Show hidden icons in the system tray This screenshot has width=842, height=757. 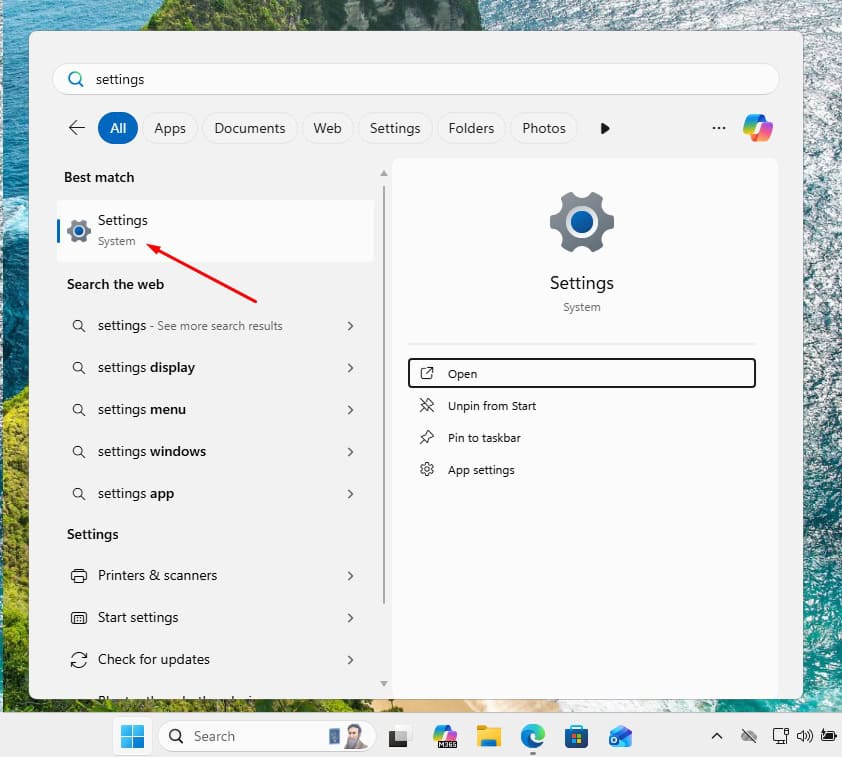[716, 736]
